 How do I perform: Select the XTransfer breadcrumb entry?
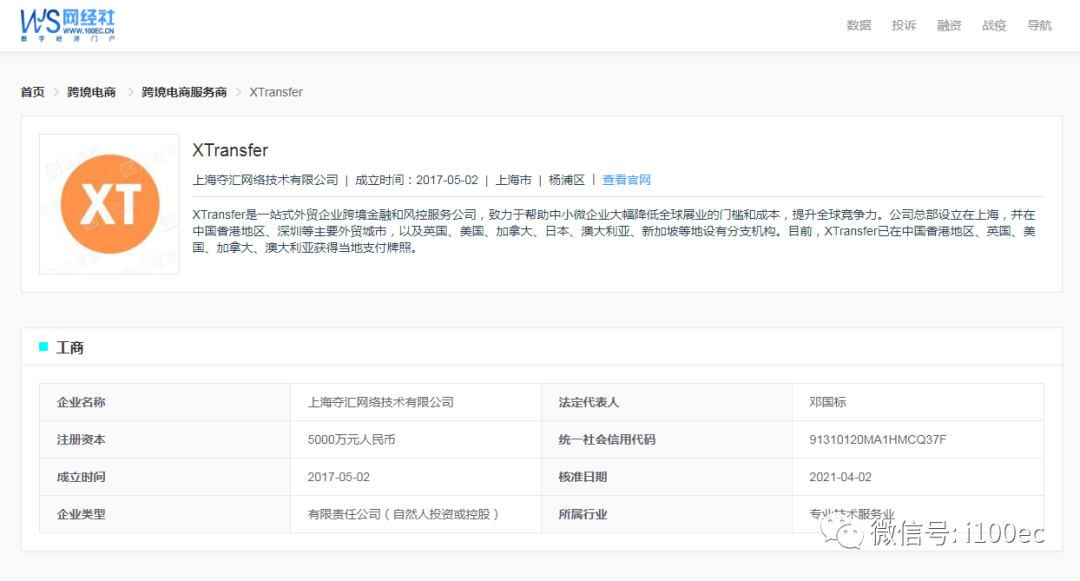[x=276, y=91]
